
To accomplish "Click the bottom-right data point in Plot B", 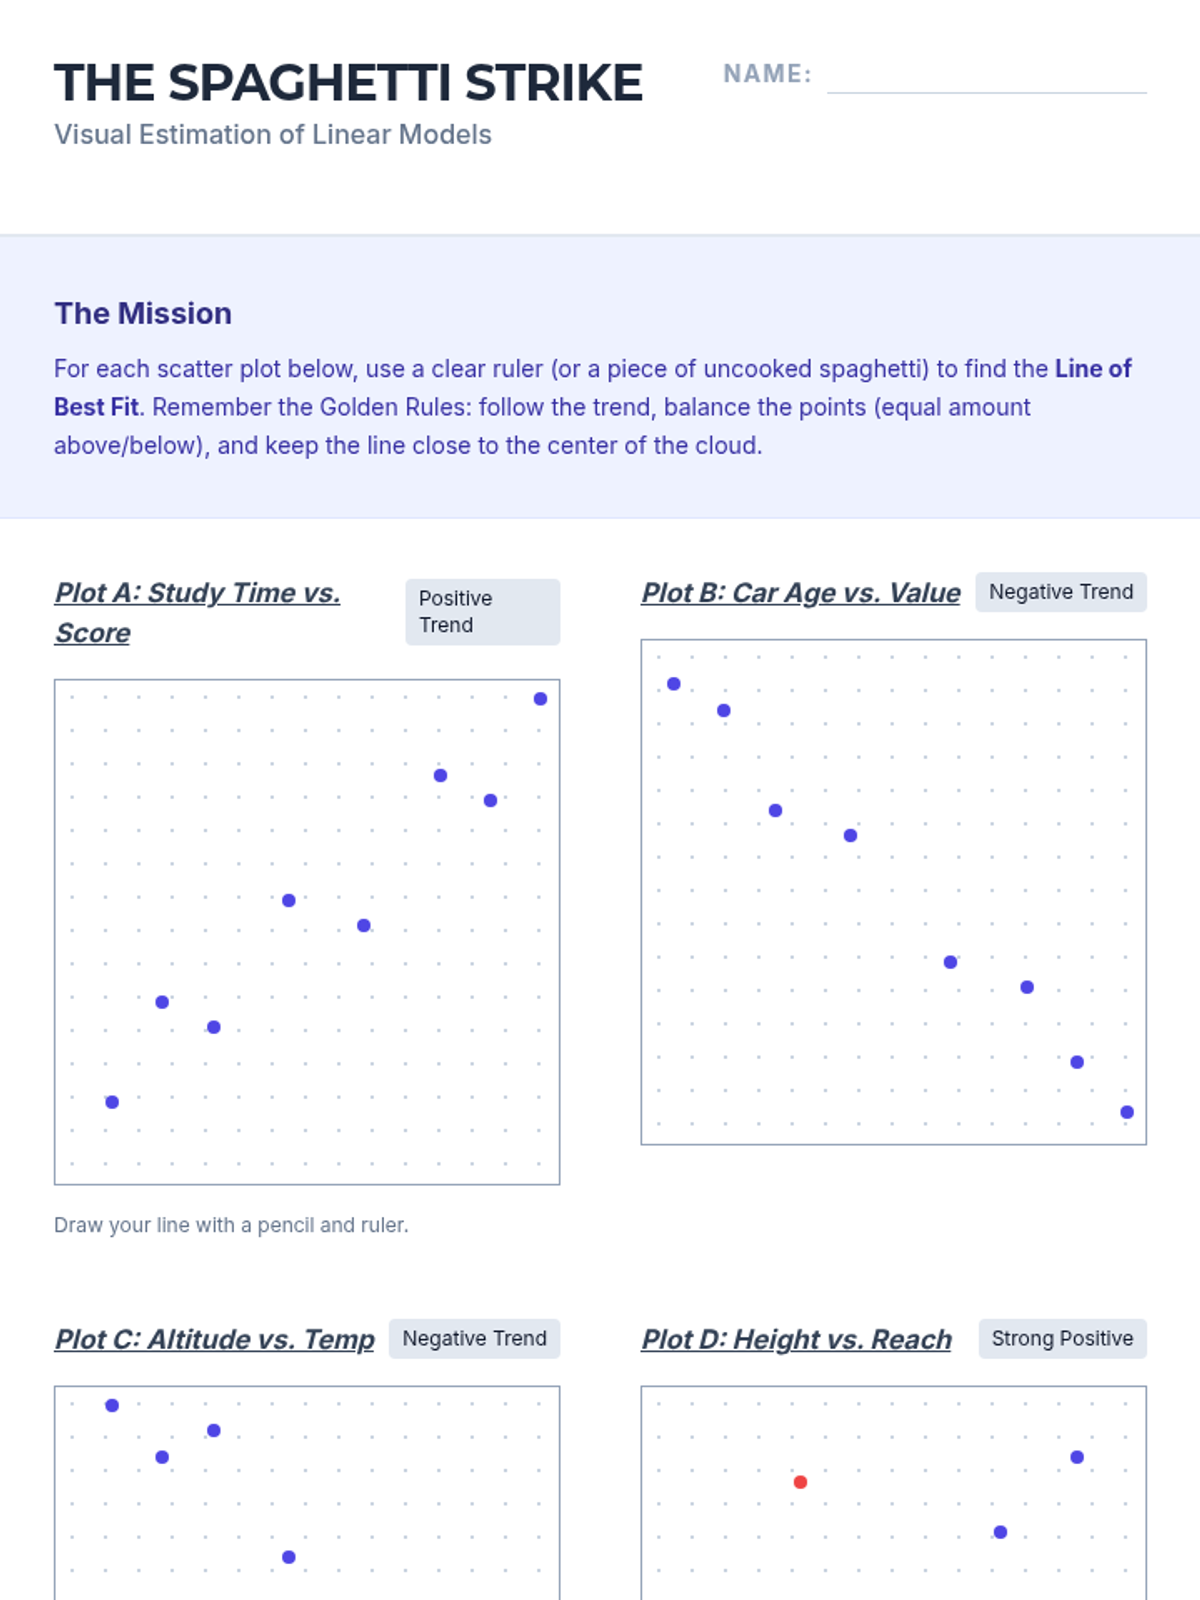I will tap(1127, 1112).
